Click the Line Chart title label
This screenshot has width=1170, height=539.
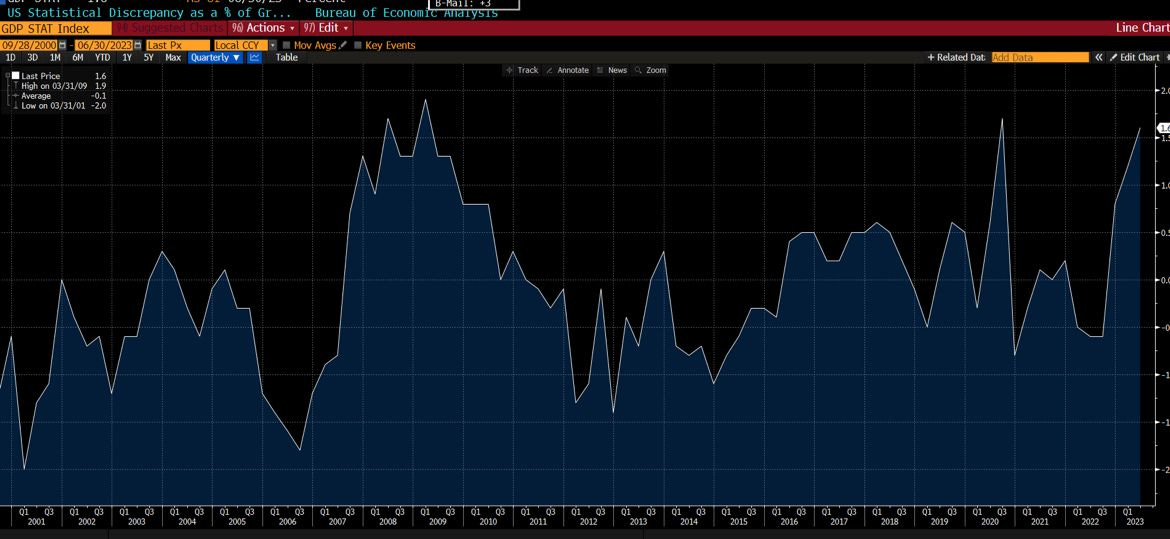pos(1142,28)
